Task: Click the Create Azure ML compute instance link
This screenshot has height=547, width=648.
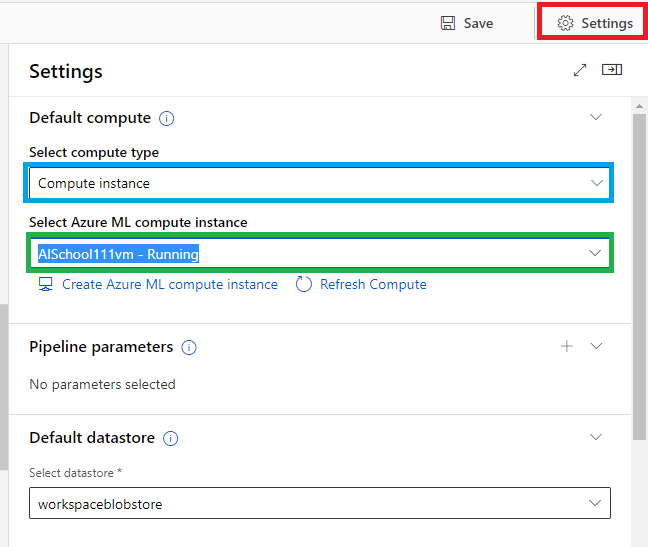Action: [170, 284]
